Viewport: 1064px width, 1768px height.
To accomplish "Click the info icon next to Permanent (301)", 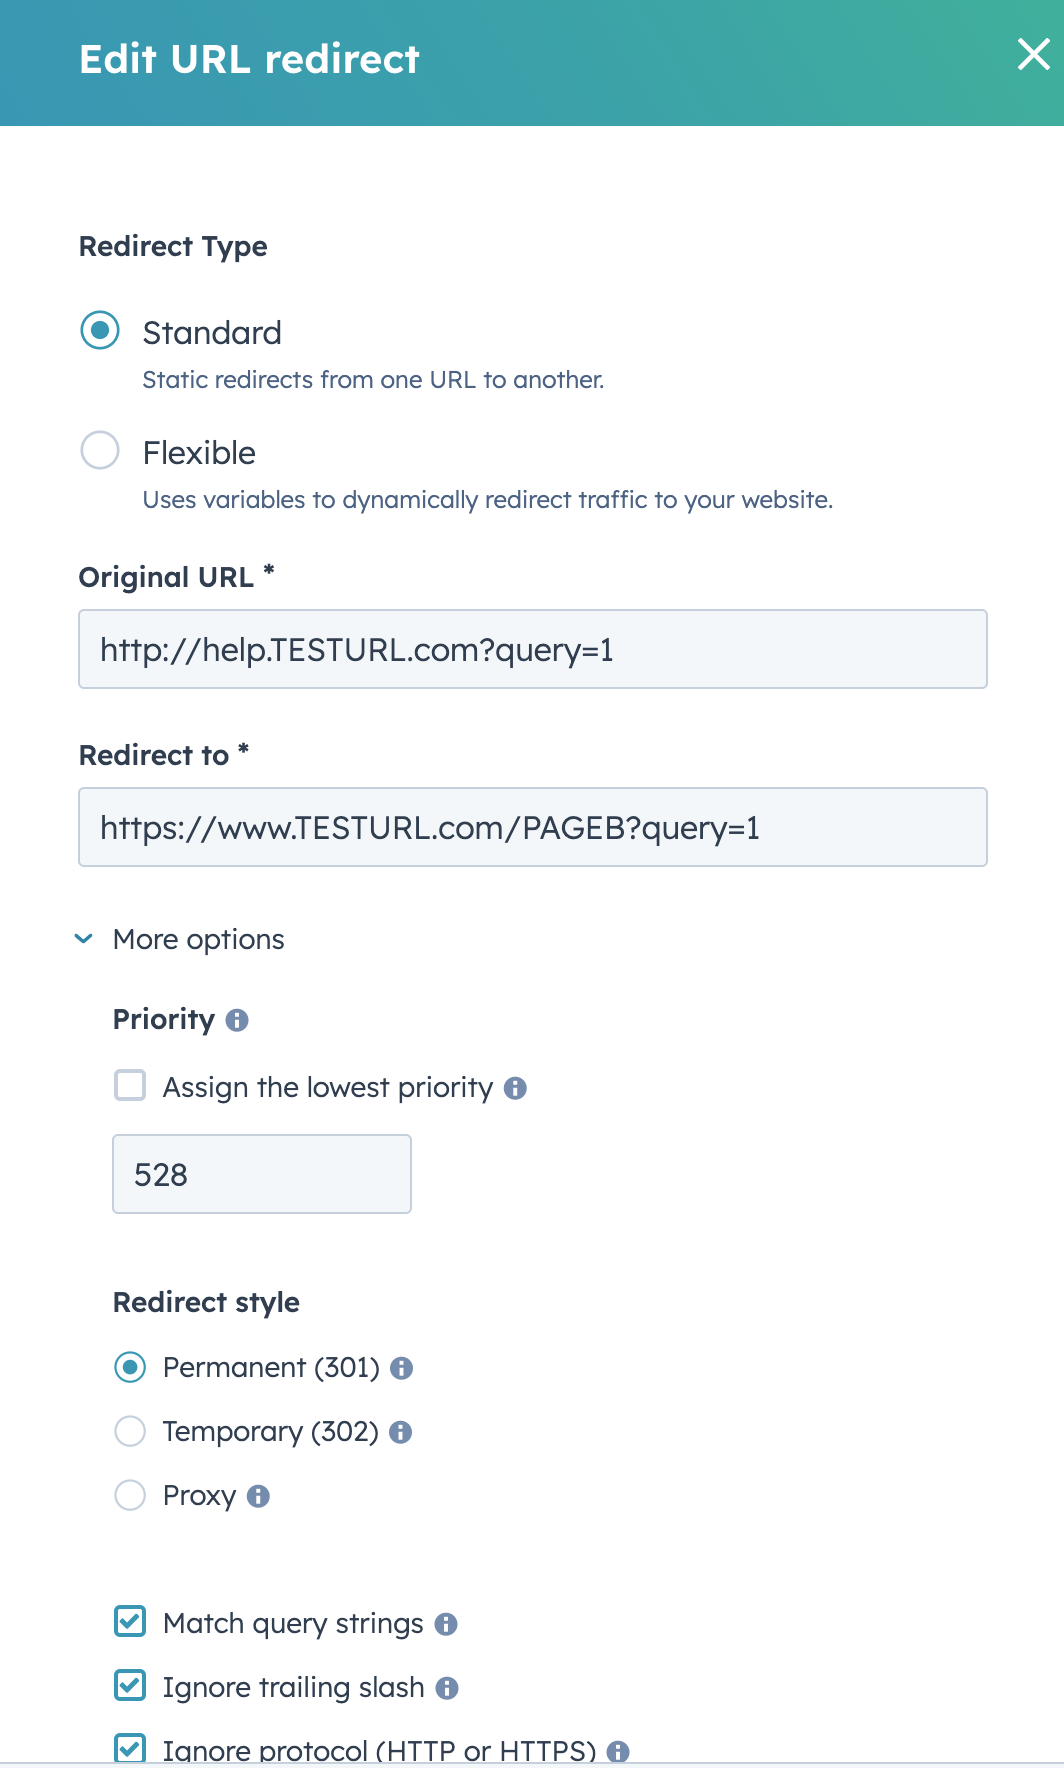I will (x=404, y=1367).
